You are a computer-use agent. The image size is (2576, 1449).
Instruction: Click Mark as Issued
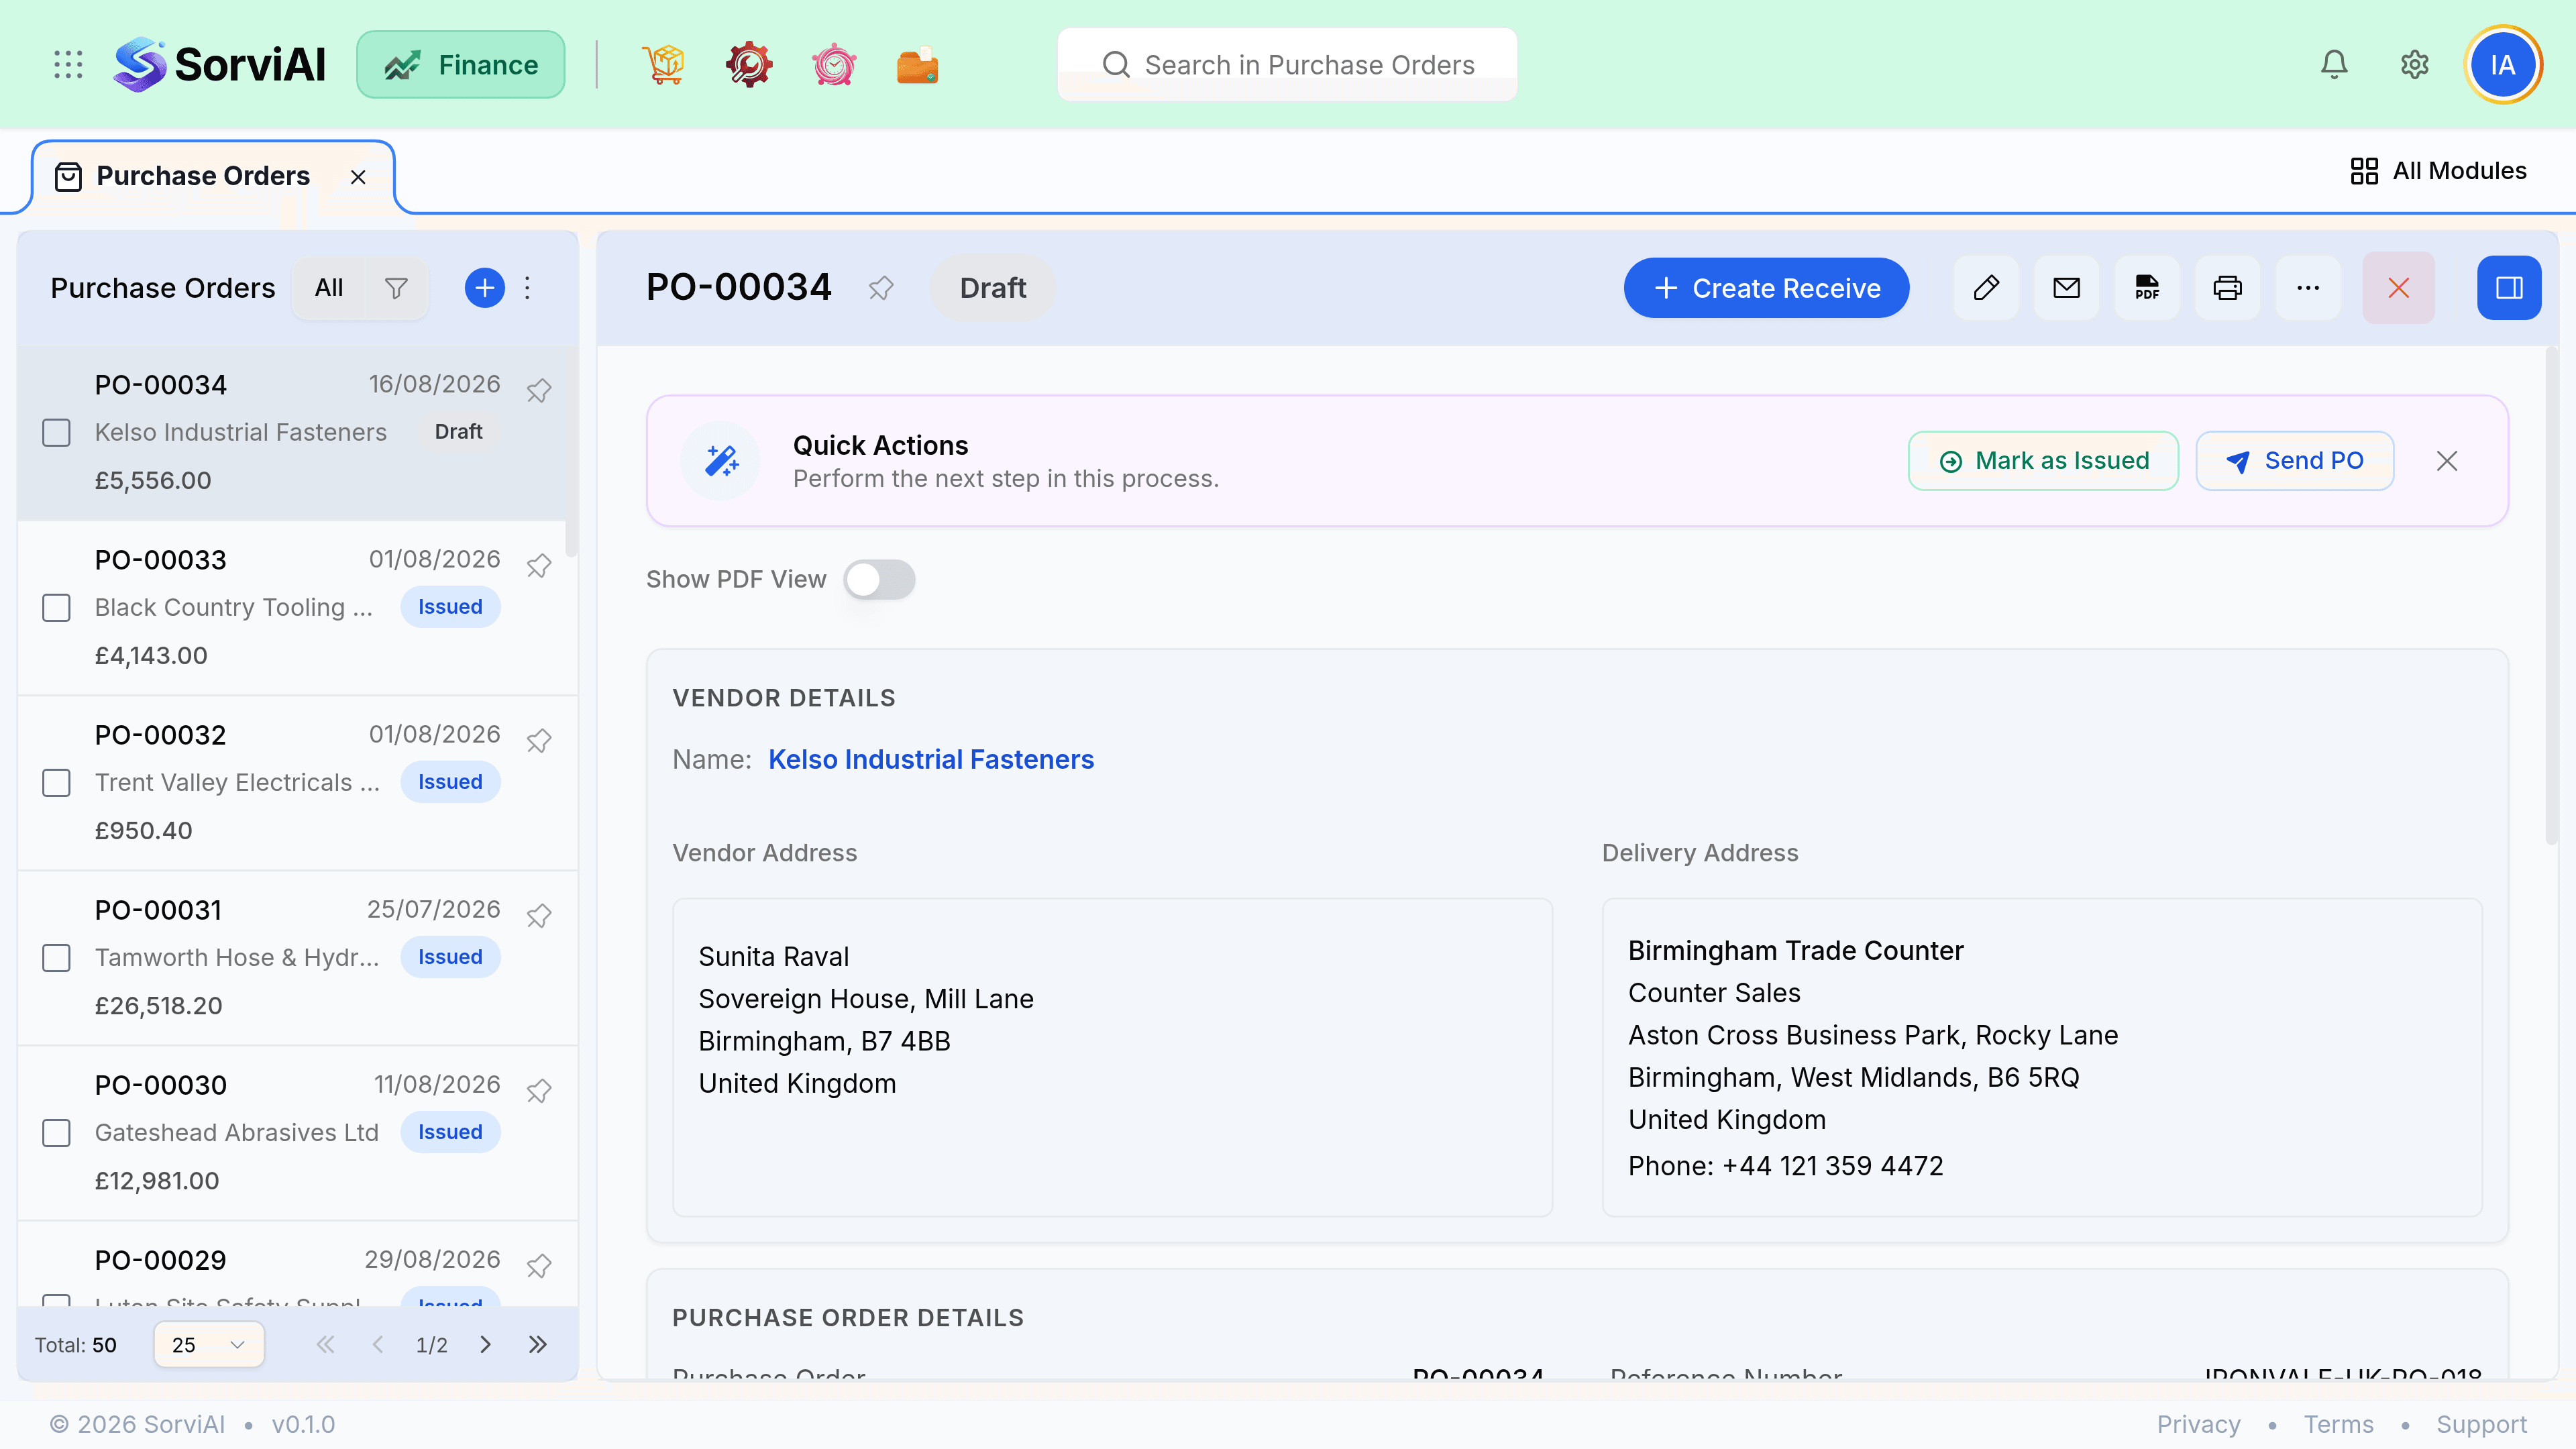pyautogui.click(x=2043, y=461)
